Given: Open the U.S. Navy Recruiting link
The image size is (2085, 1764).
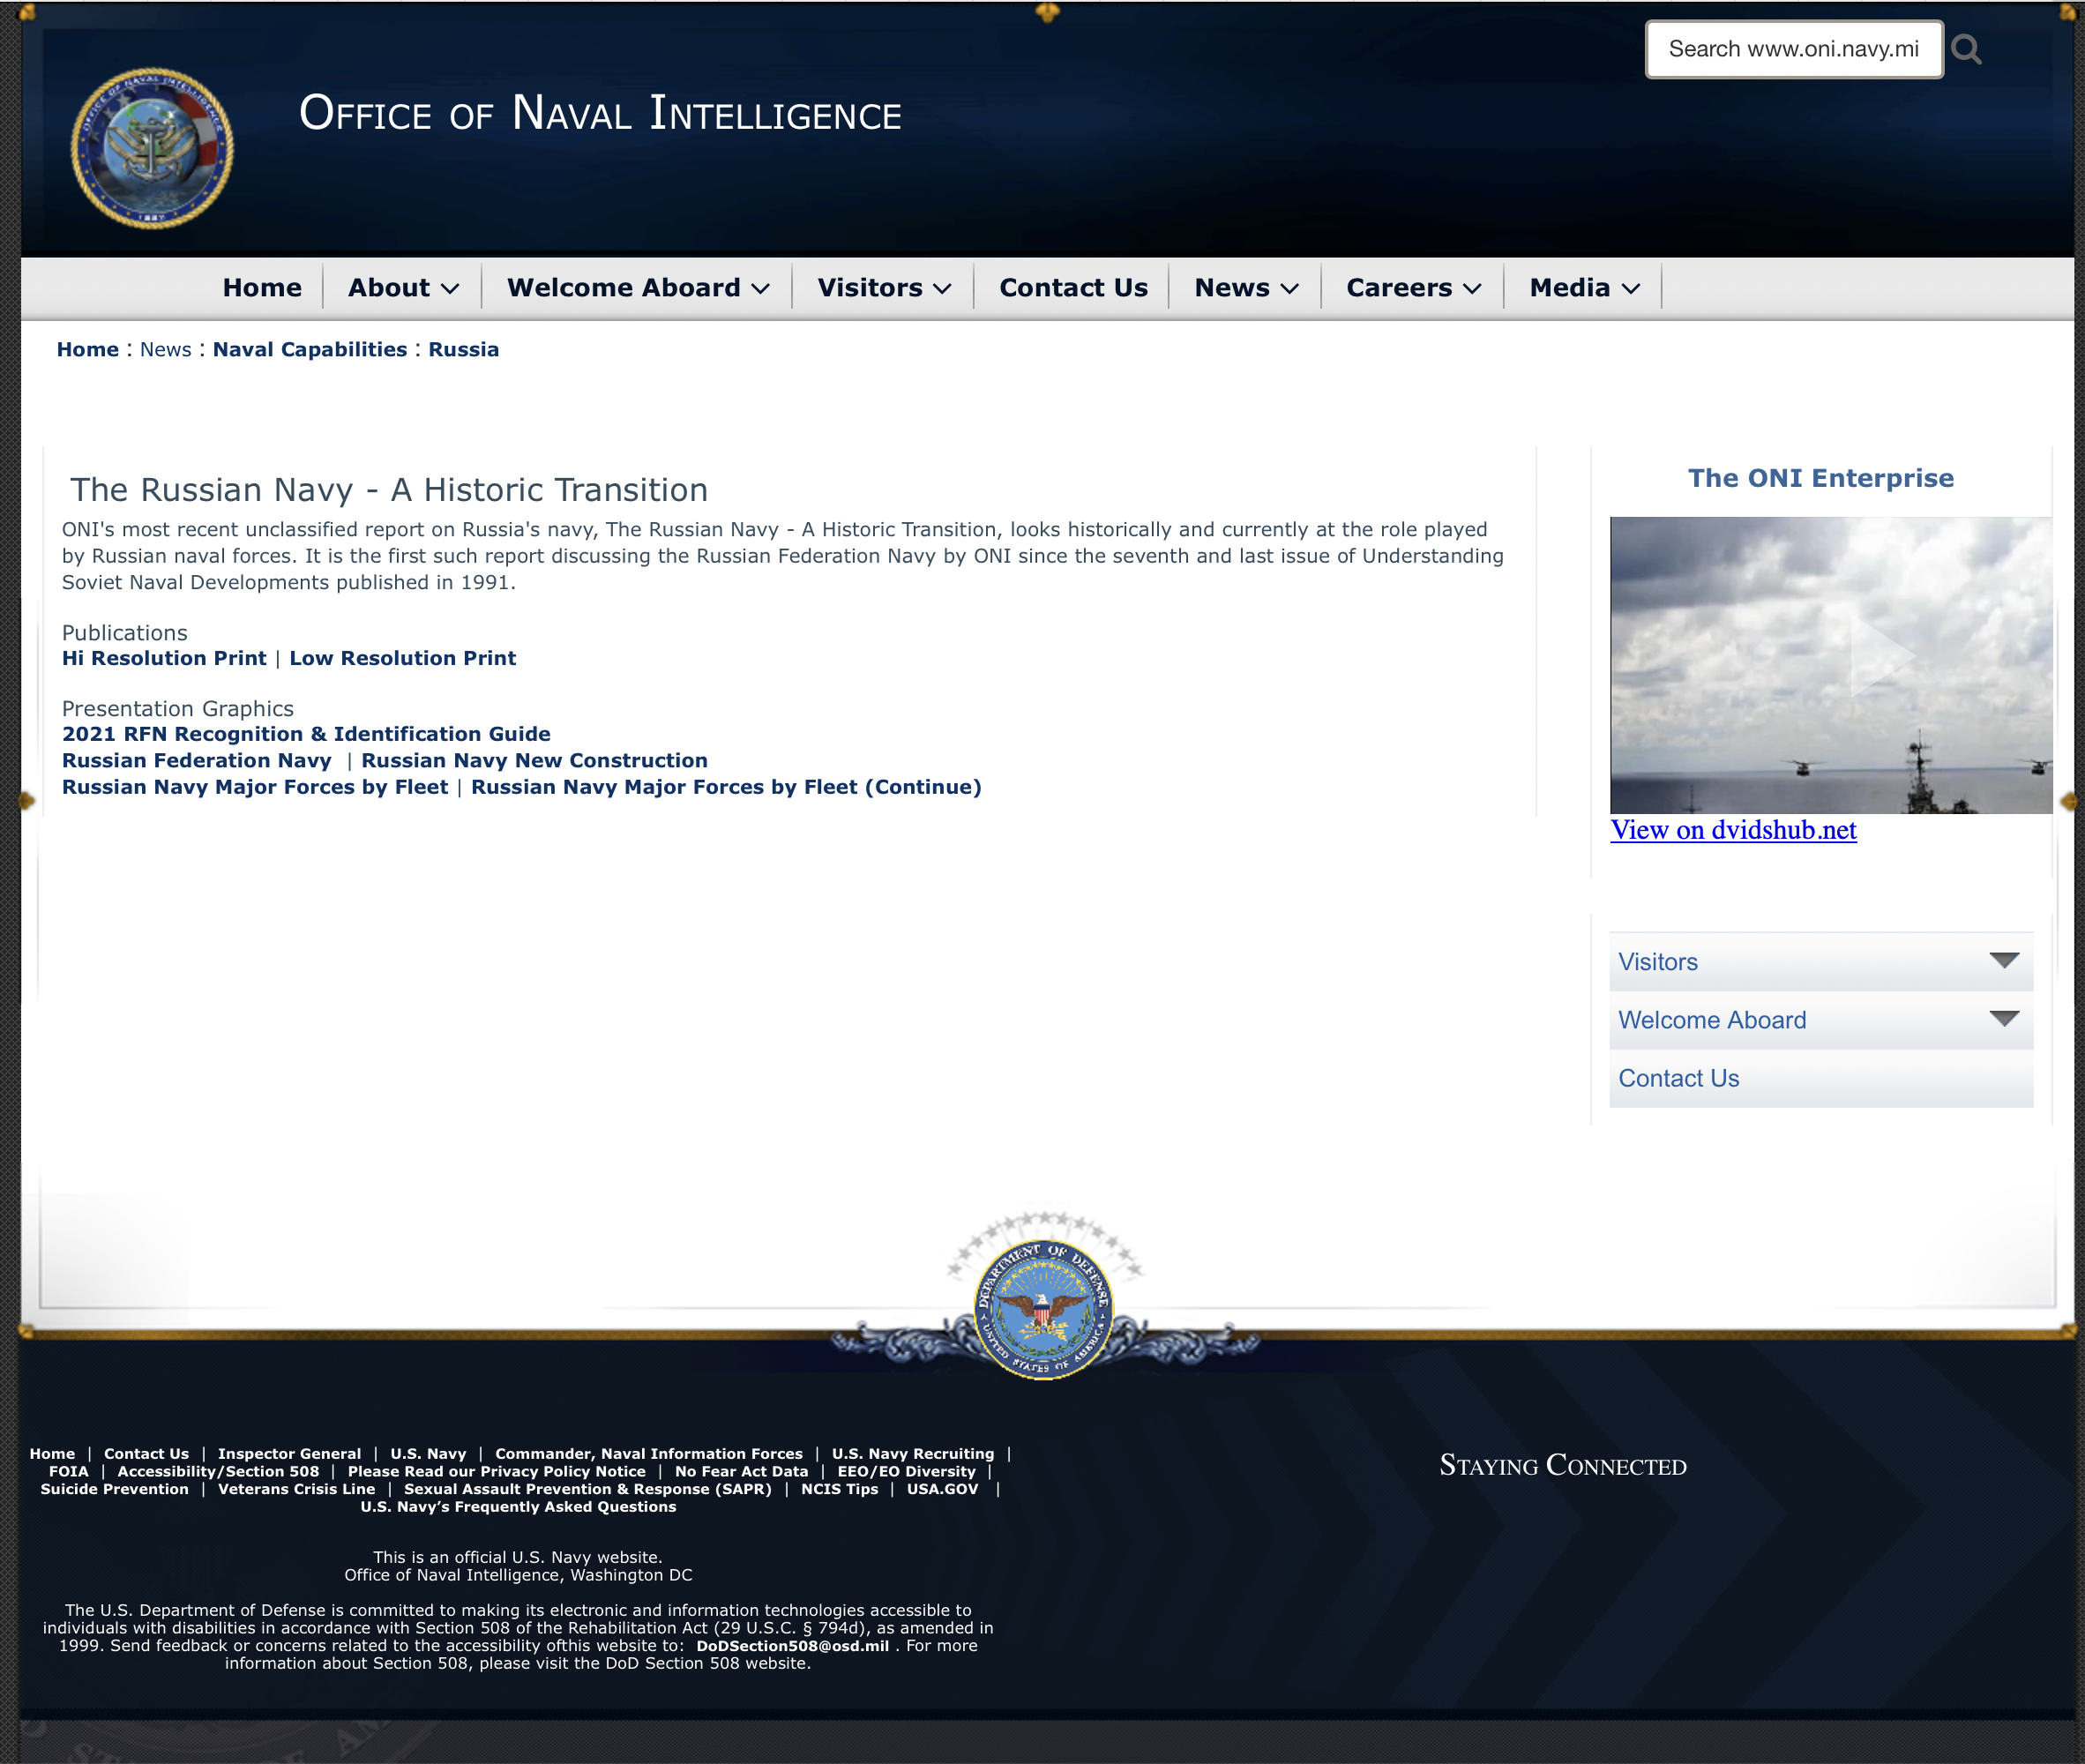Looking at the screenshot, I should (913, 1454).
